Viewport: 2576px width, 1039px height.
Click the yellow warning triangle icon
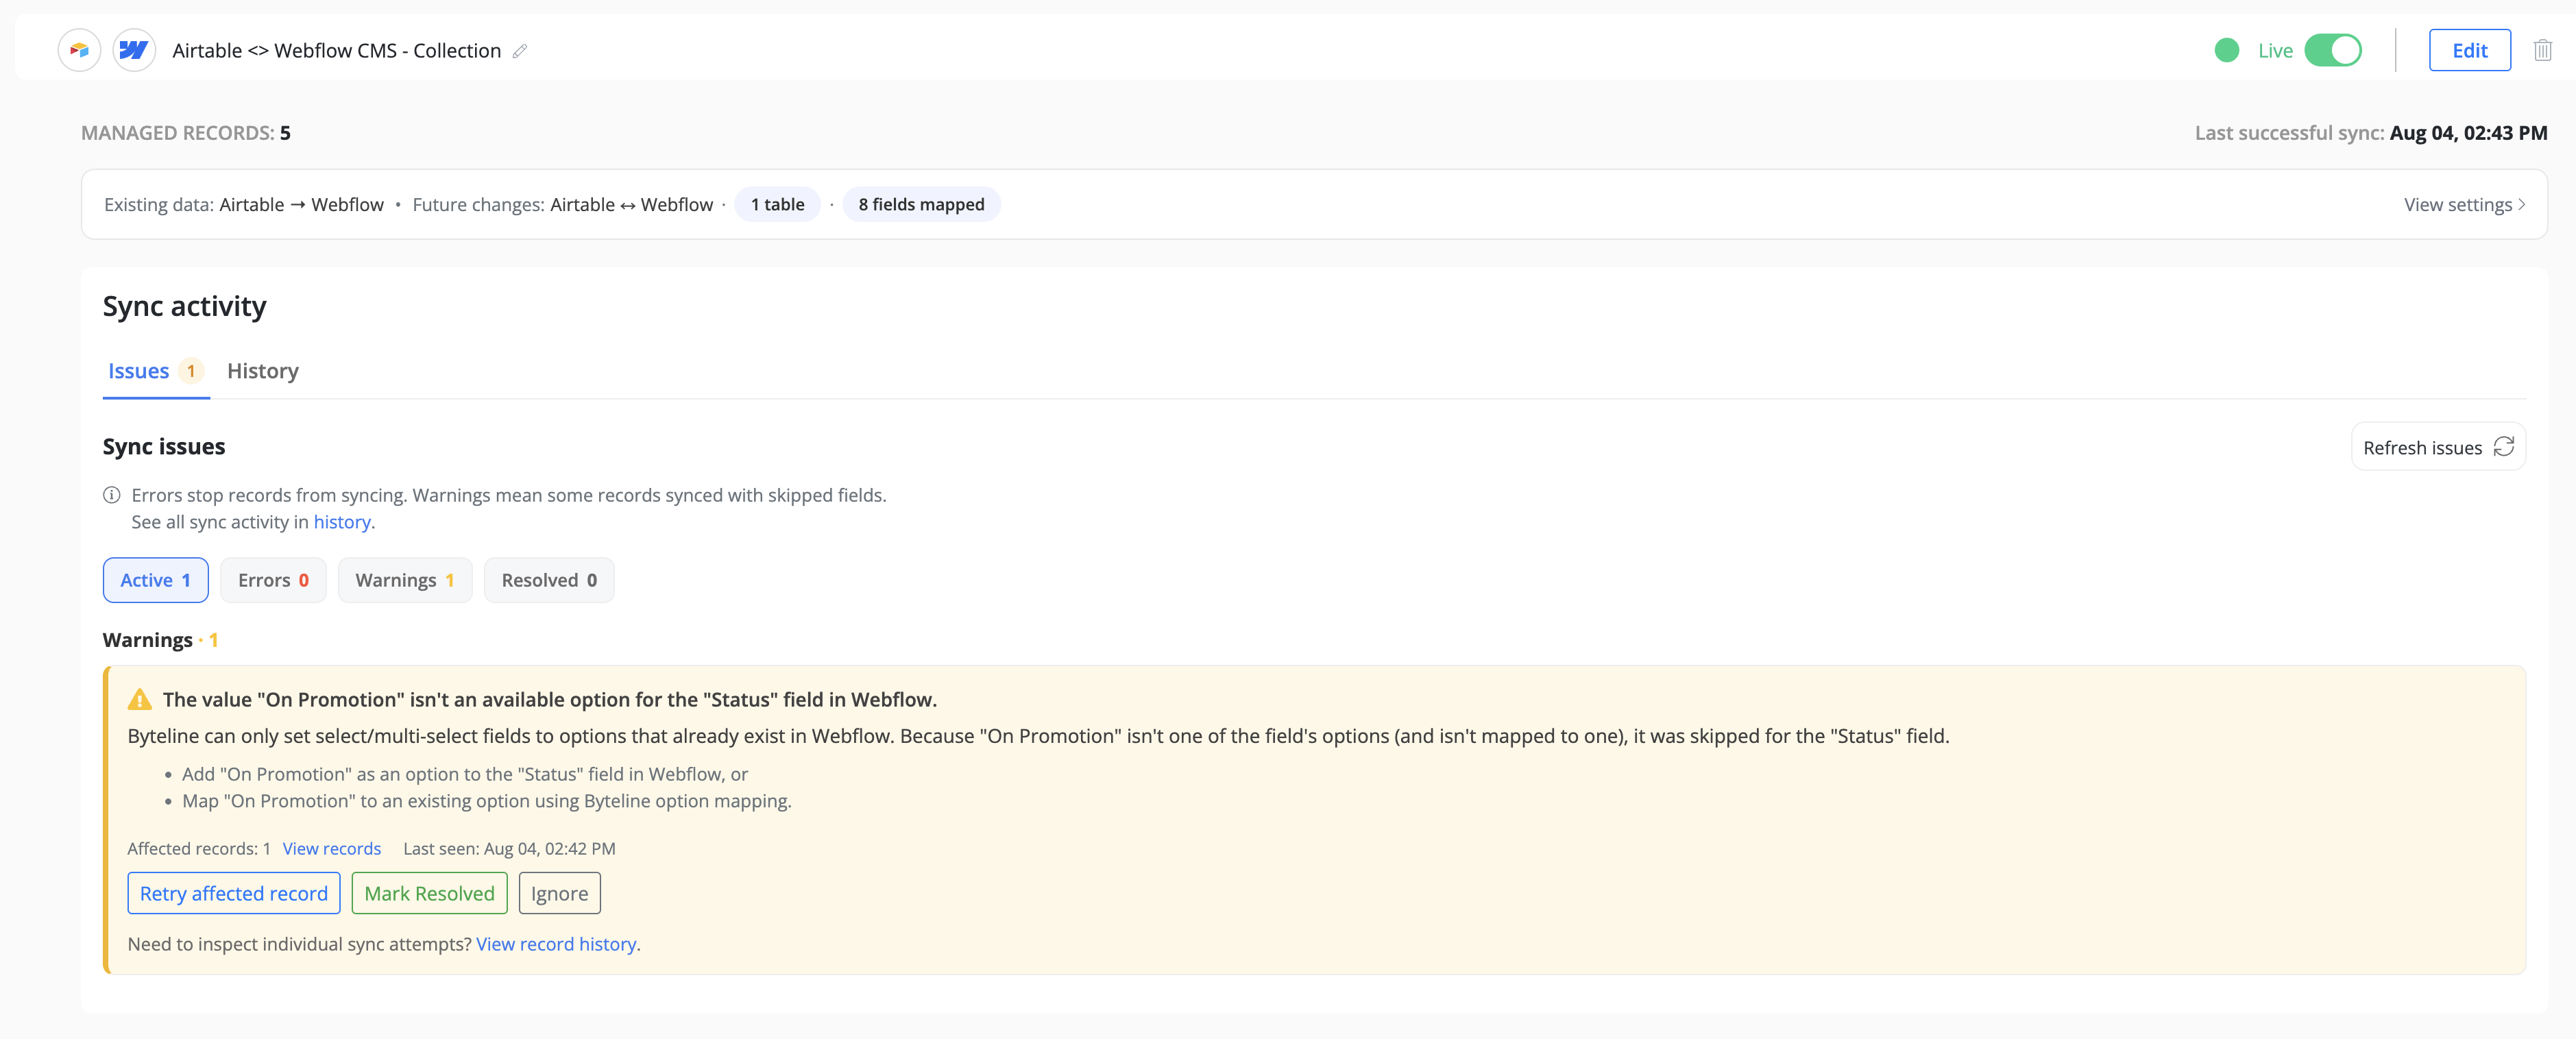tap(140, 699)
